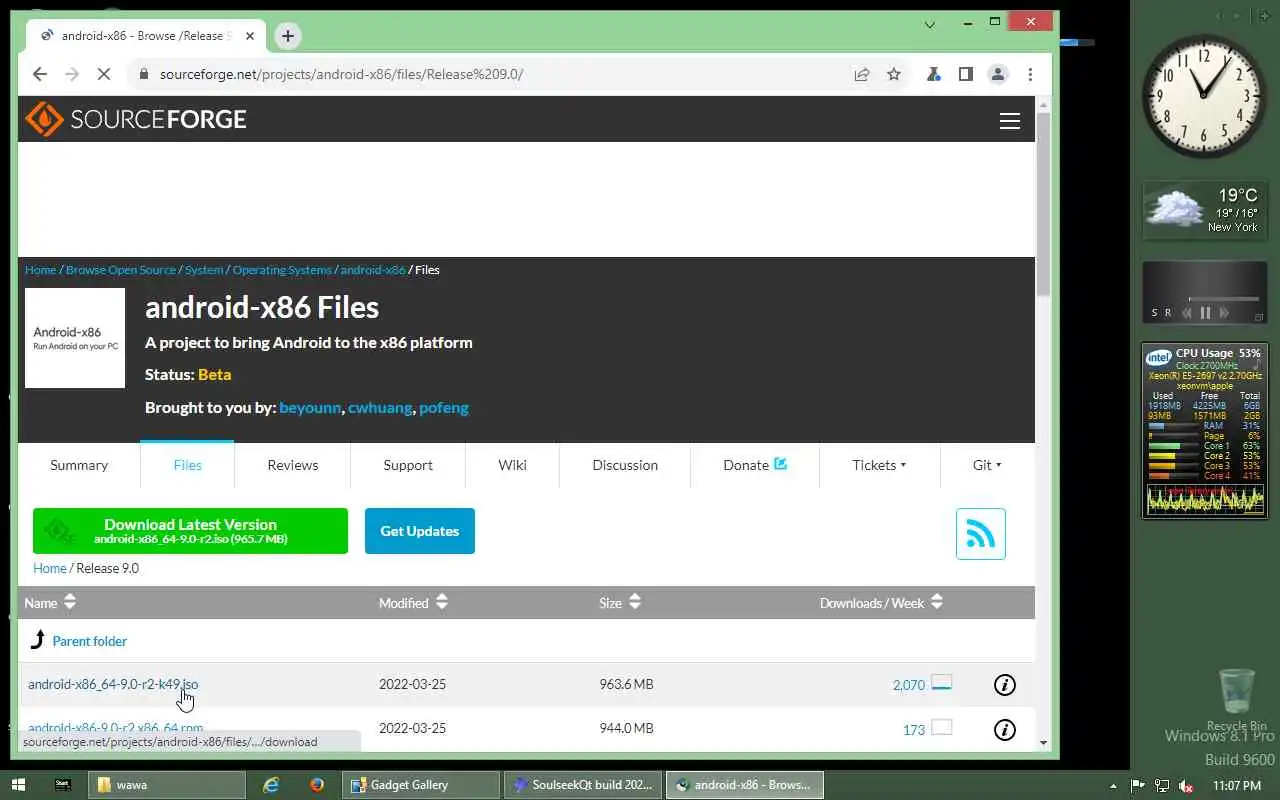Viewport: 1280px width, 800px height.
Task: Subscribe via the RSS feed icon
Action: pos(981,534)
